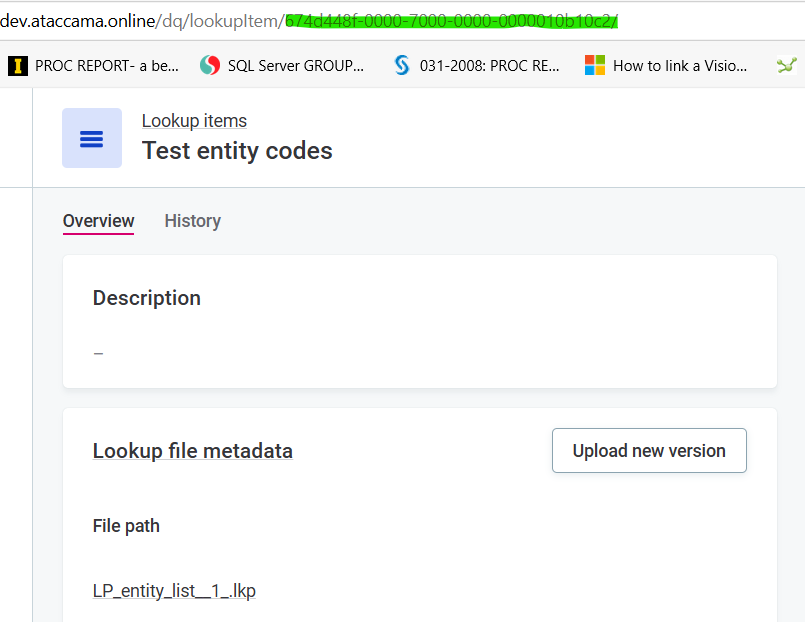Open the PROC REPORT bookmark favicon
This screenshot has height=622, width=805.
click(x=17, y=66)
